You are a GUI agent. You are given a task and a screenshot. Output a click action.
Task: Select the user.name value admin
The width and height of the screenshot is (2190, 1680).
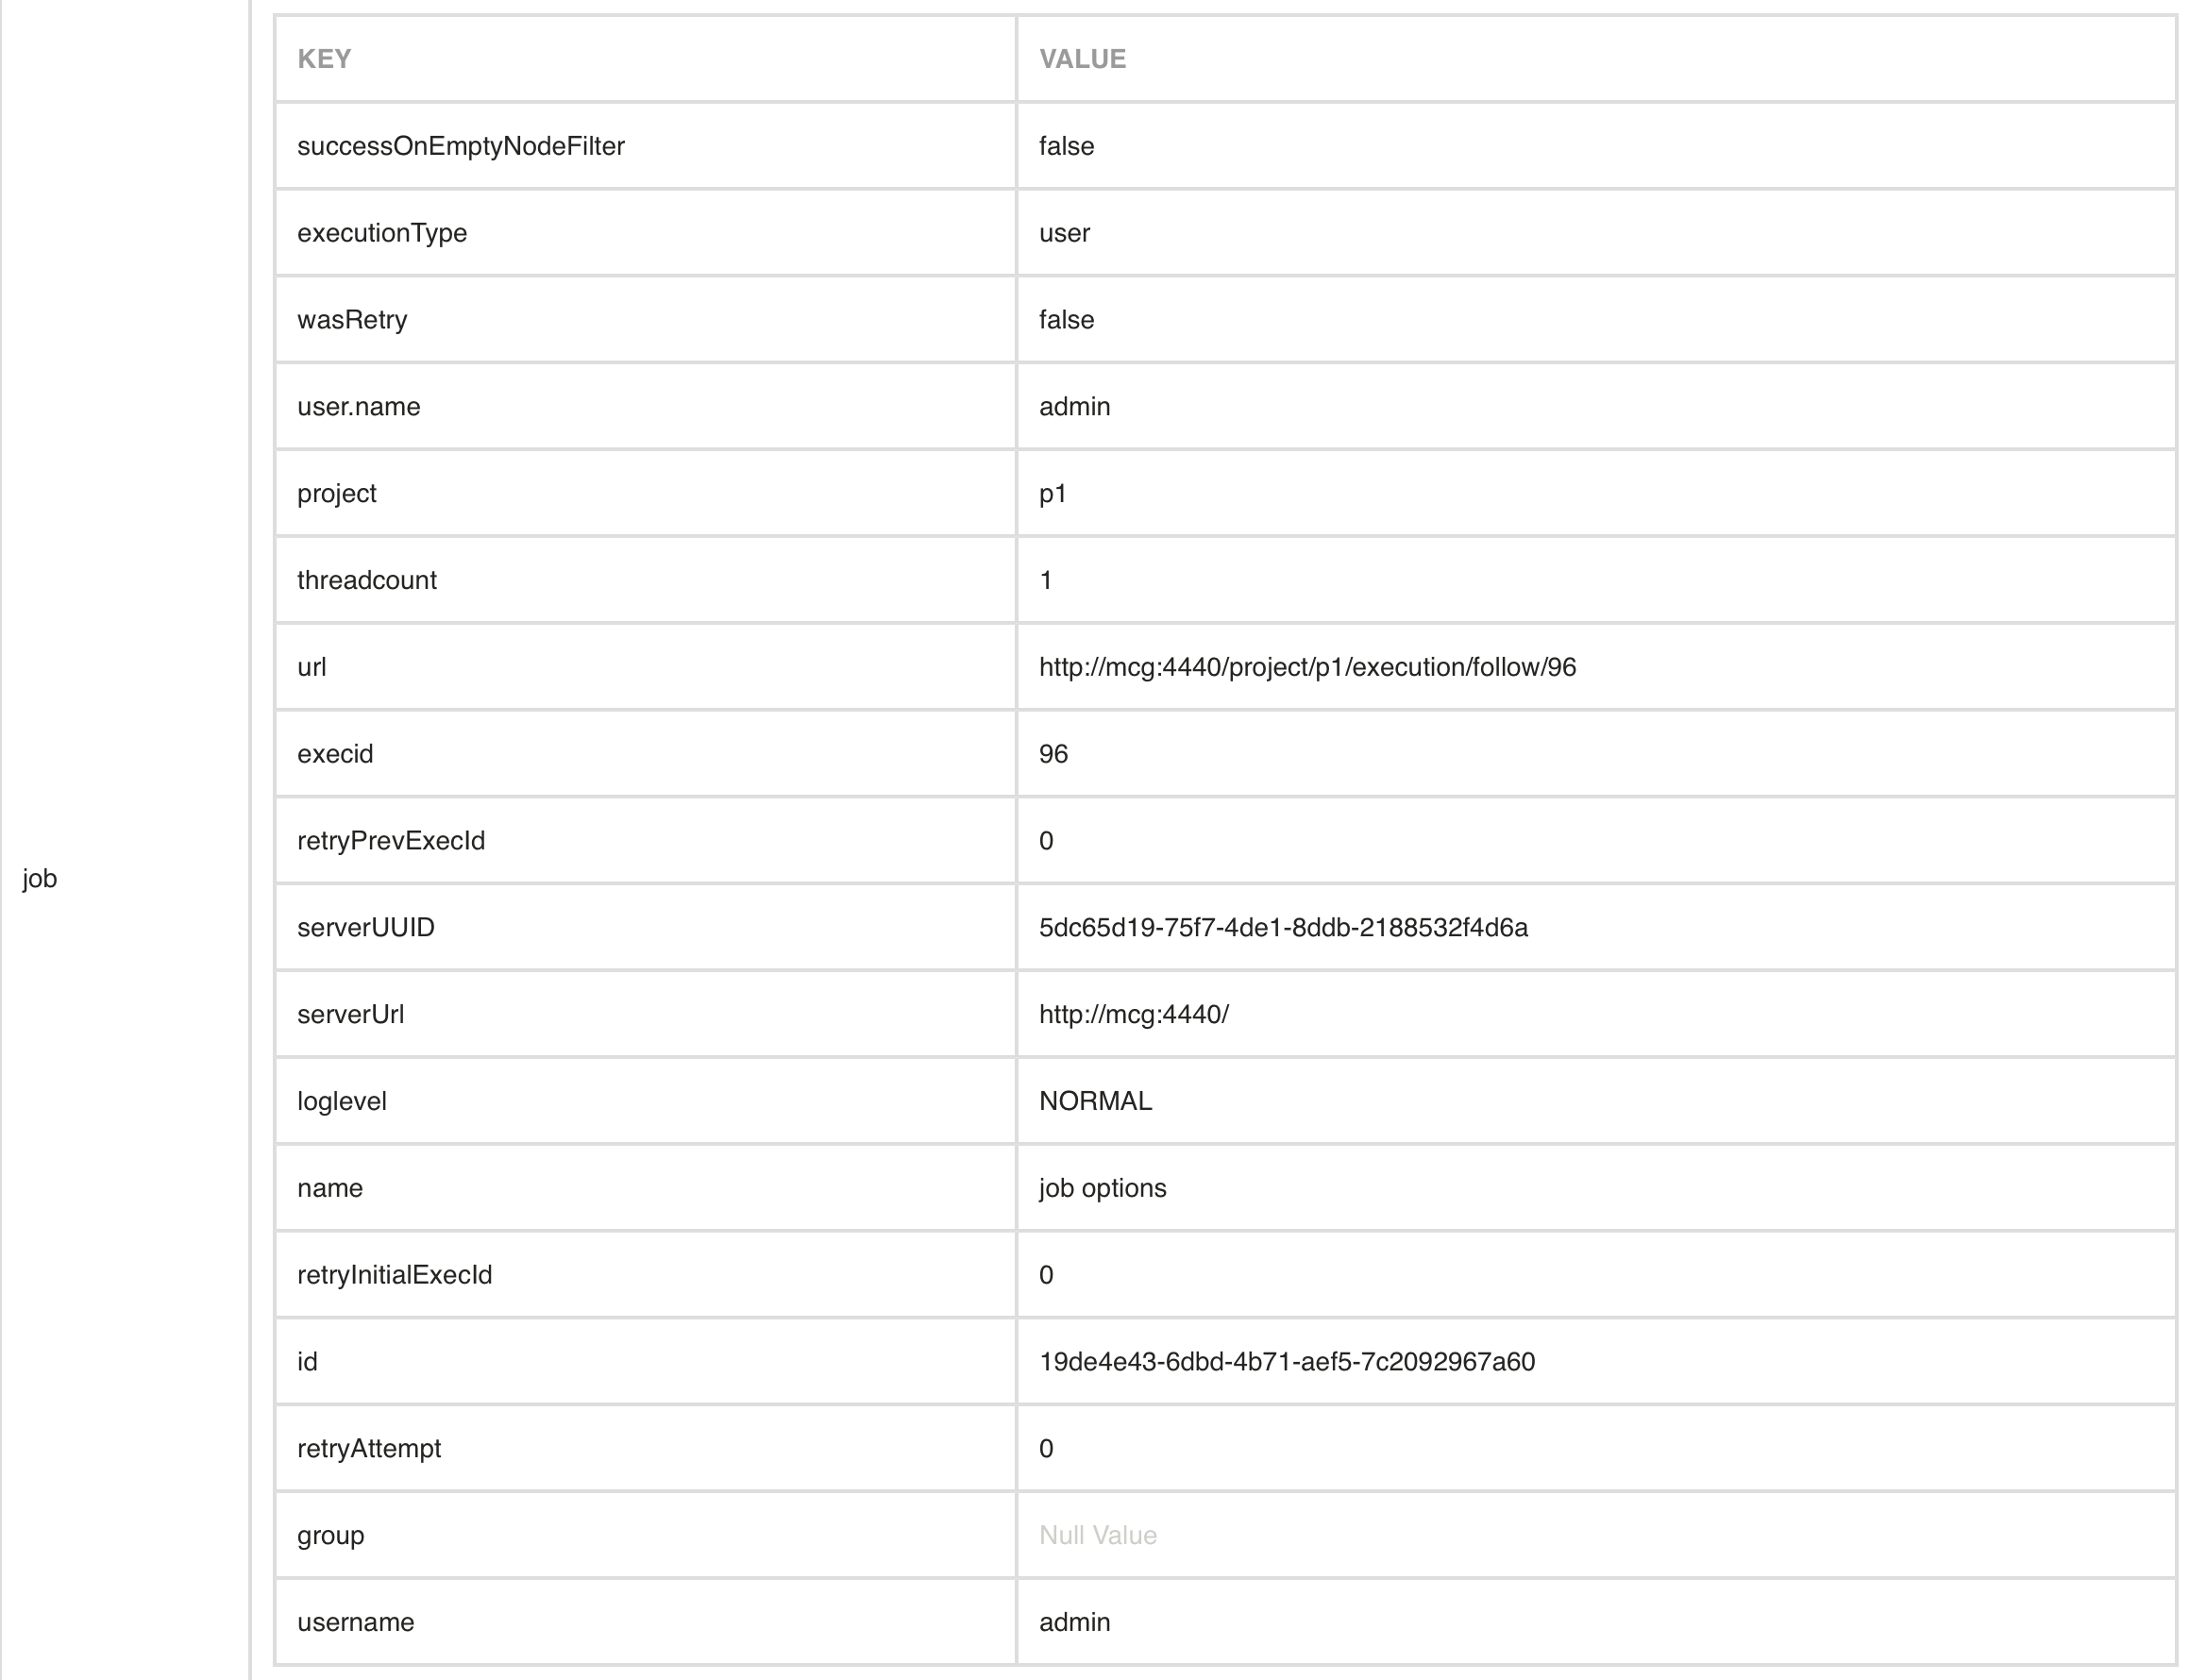pyautogui.click(x=1075, y=406)
